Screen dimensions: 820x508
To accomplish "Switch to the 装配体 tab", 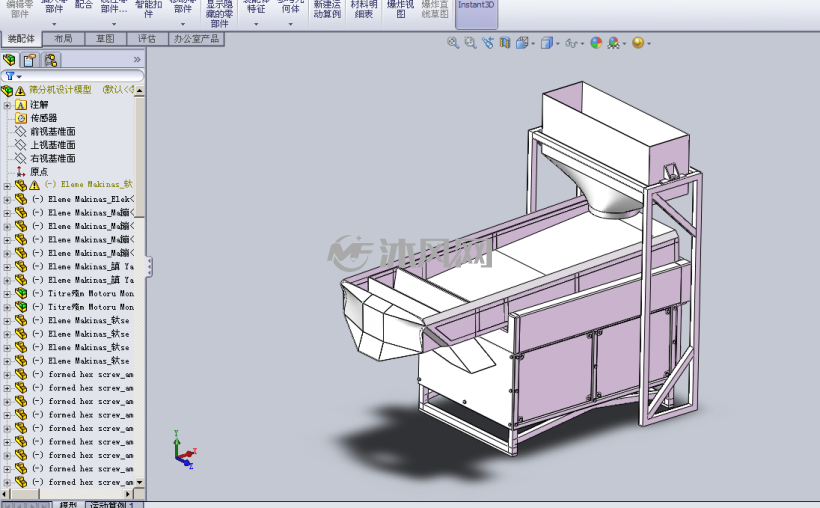I will pos(21,39).
